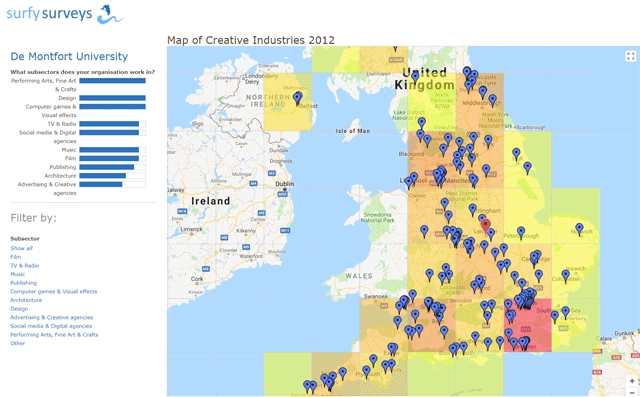Click the Design bar in the chart
The height and width of the screenshot is (397, 640).
pyautogui.click(x=112, y=98)
